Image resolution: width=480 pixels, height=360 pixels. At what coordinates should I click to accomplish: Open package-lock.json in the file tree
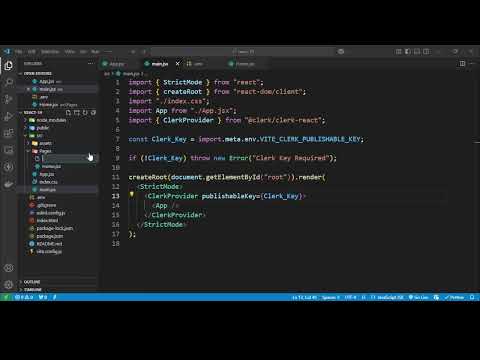[55, 228]
